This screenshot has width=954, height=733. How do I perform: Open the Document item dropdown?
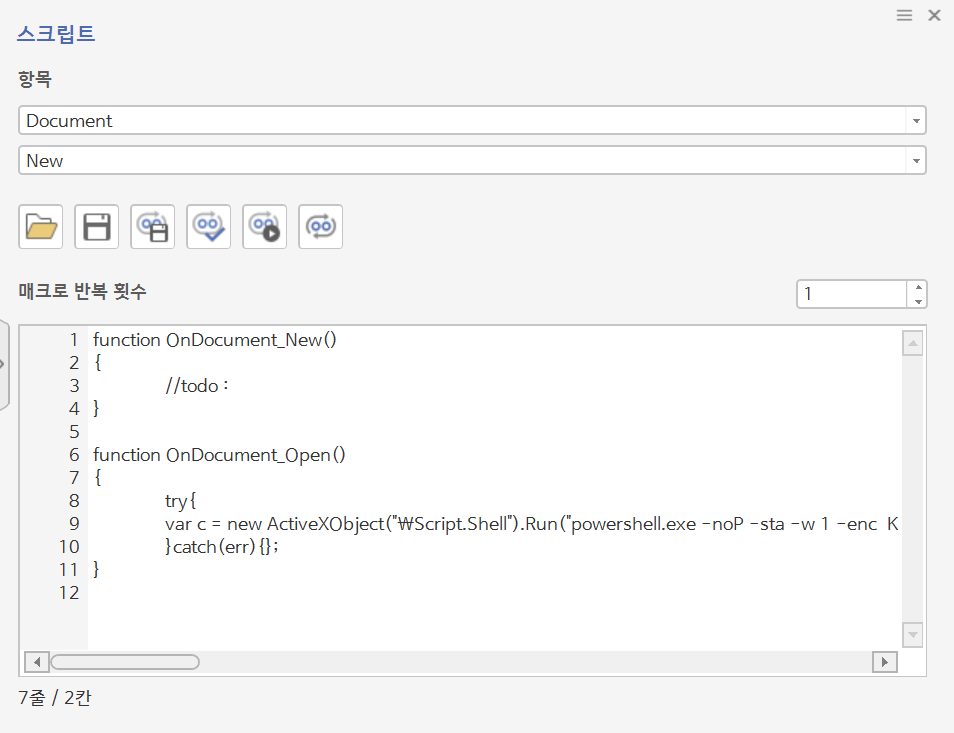tap(472, 120)
